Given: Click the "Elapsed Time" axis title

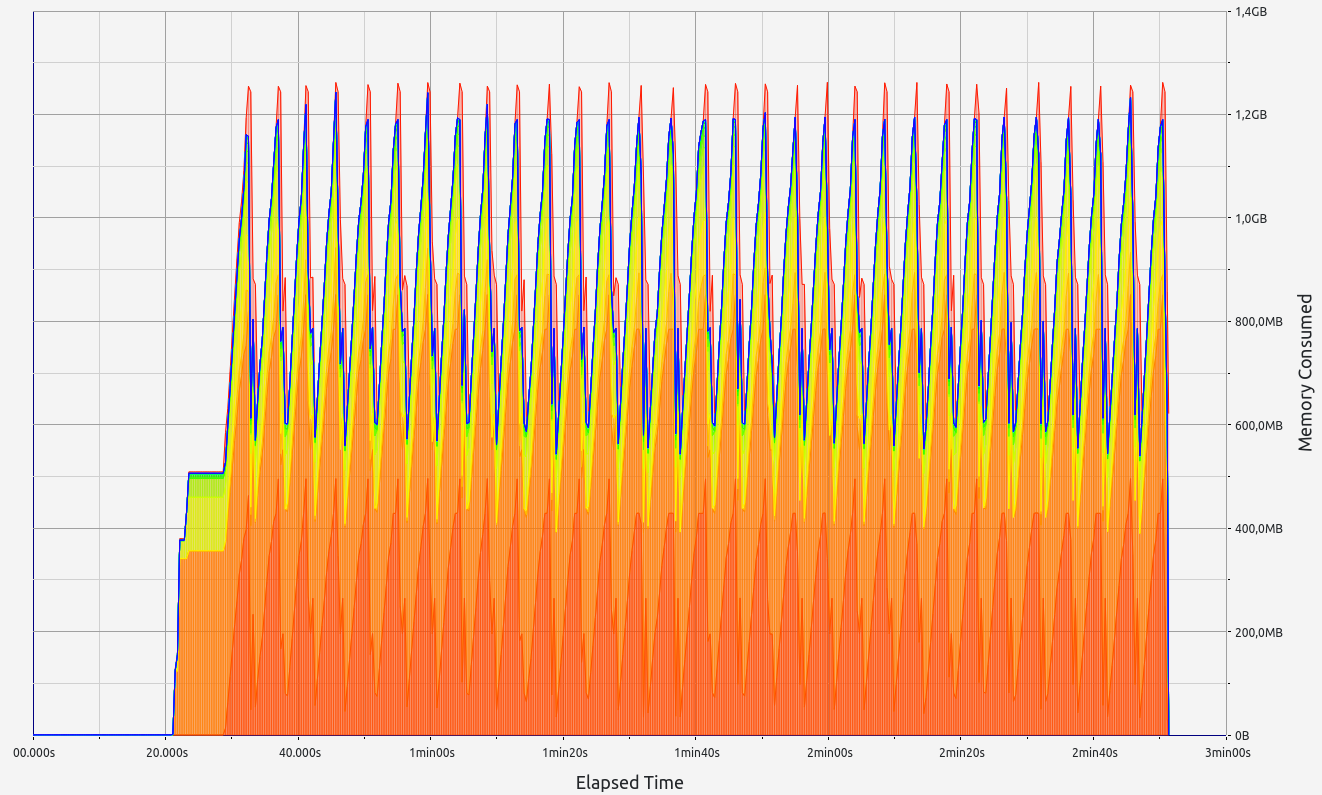Looking at the screenshot, I should click(x=629, y=783).
